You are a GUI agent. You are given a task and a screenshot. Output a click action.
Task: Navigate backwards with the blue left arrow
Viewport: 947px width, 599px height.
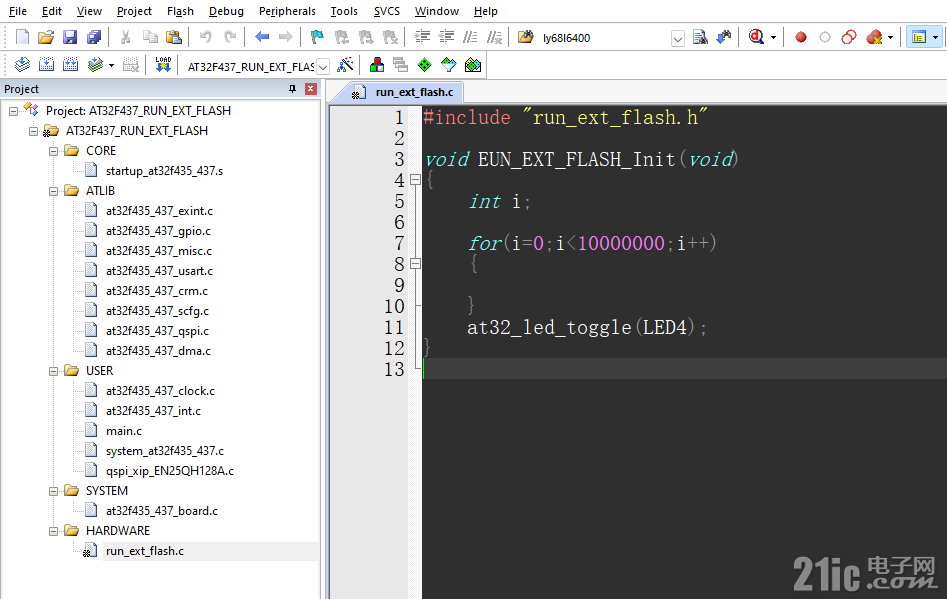click(262, 37)
